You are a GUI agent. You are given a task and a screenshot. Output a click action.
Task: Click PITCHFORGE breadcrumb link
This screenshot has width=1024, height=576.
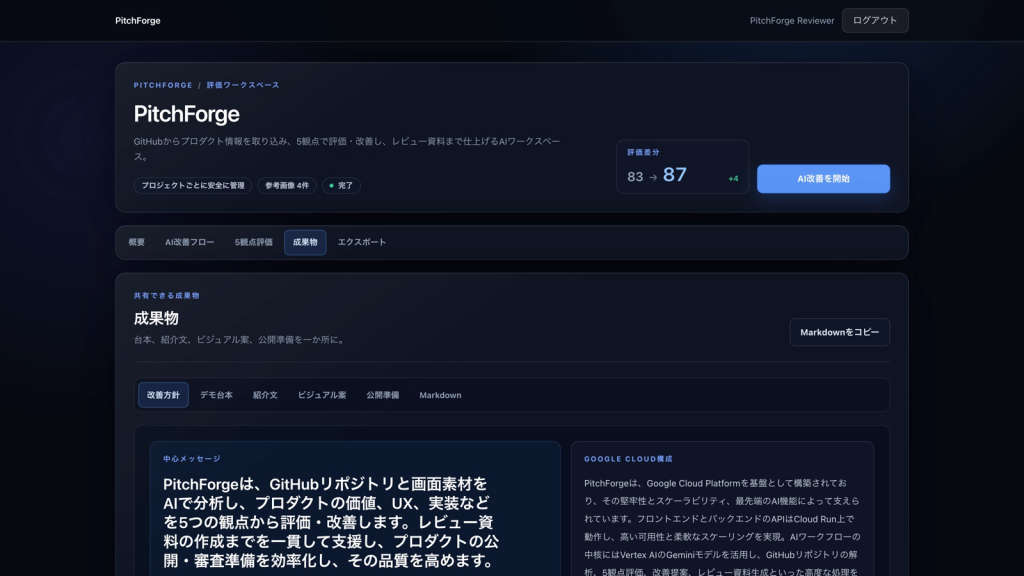(x=163, y=85)
